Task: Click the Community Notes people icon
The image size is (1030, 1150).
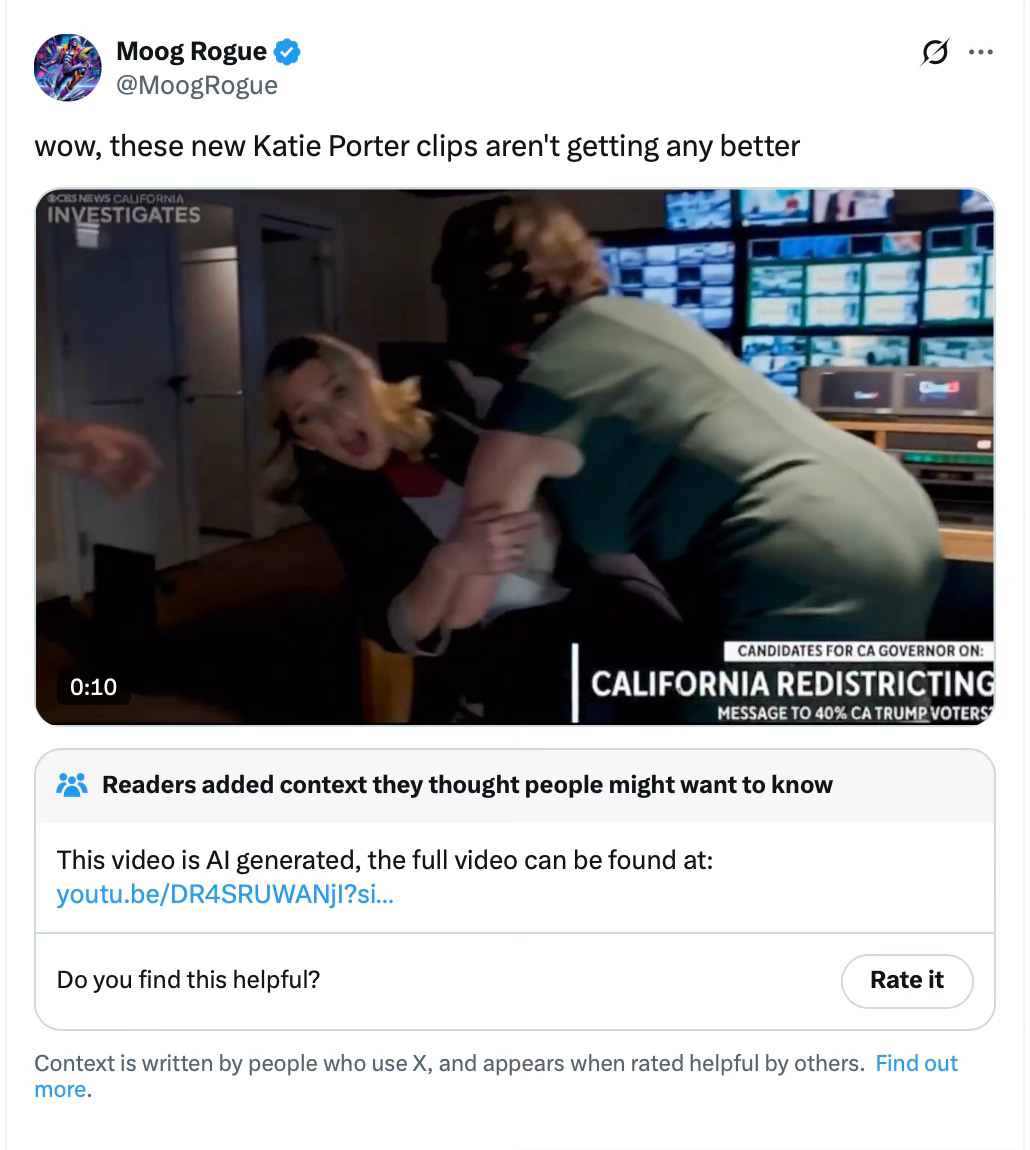Action: tap(72, 785)
